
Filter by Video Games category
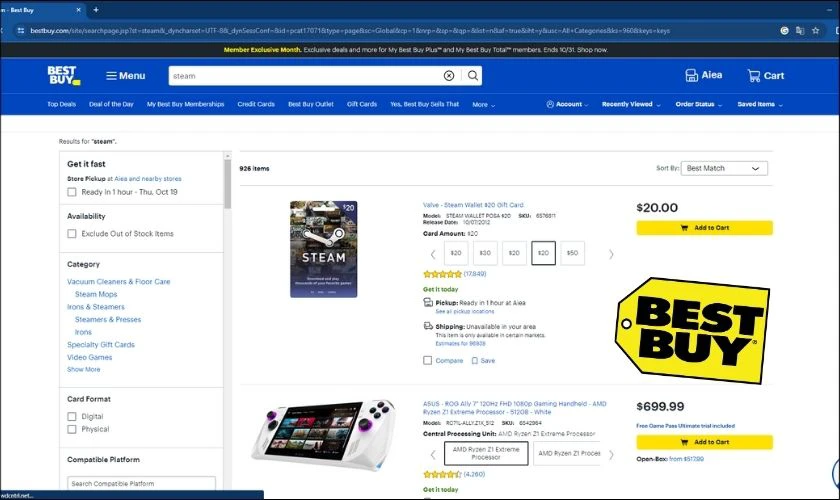click(89, 357)
